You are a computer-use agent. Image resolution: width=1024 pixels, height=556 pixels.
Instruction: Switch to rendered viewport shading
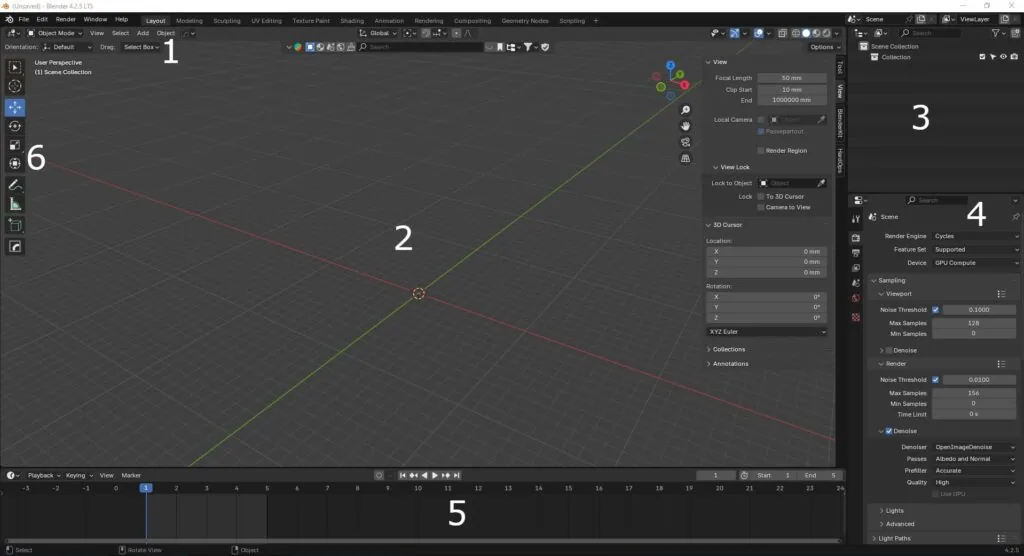826,33
